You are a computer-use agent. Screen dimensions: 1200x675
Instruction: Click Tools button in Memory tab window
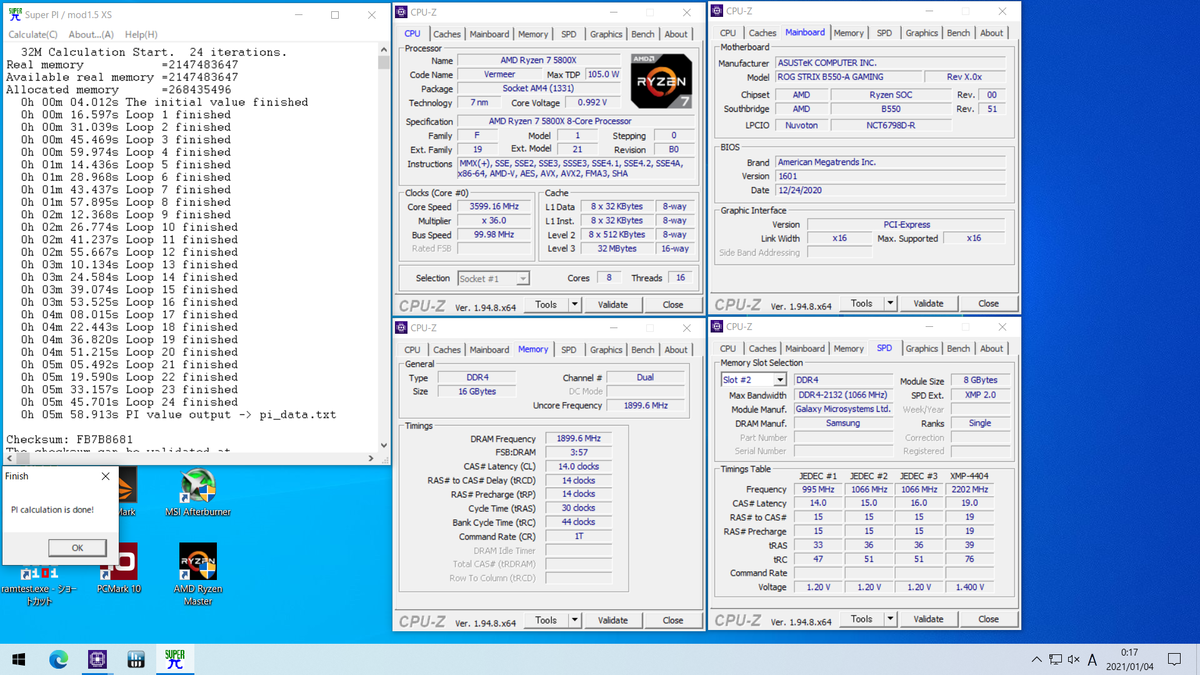546,620
